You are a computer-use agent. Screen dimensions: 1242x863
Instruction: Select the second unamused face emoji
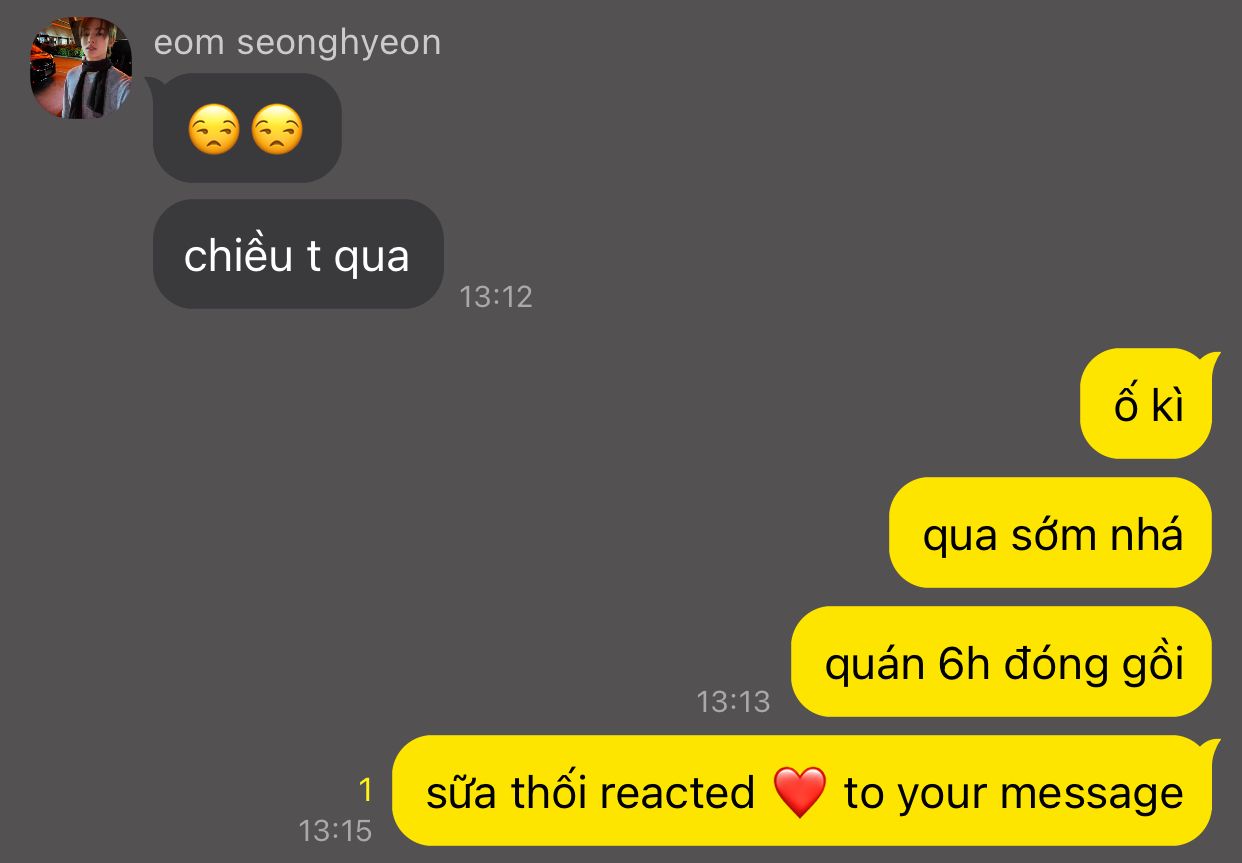click(277, 130)
